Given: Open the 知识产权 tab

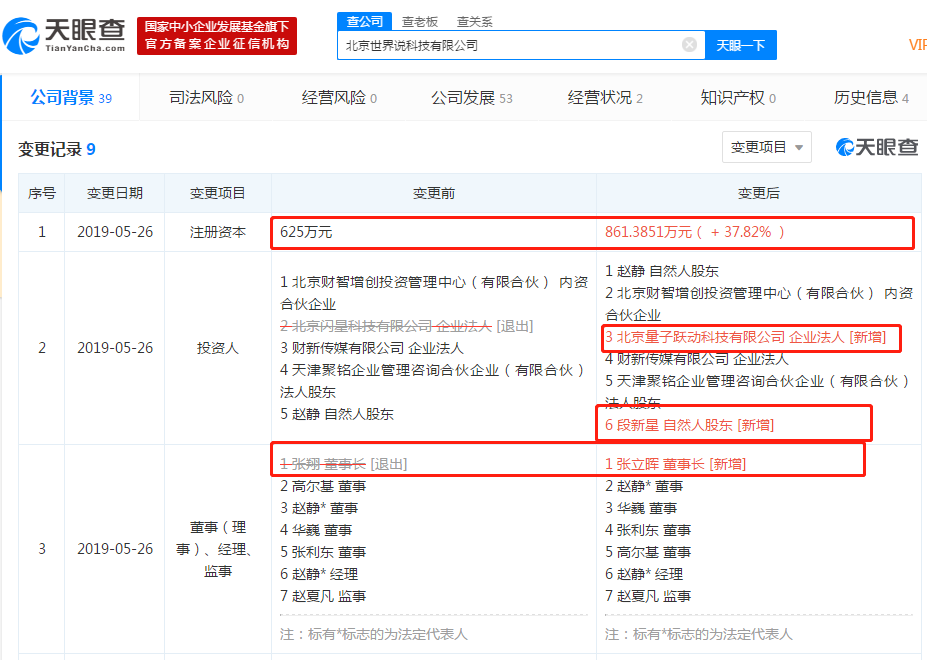Looking at the screenshot, I should [738, 98].
